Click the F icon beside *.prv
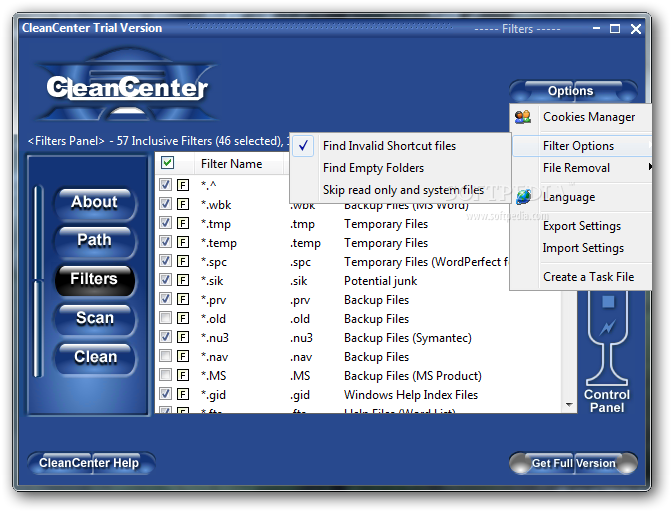 coord(183,299)
